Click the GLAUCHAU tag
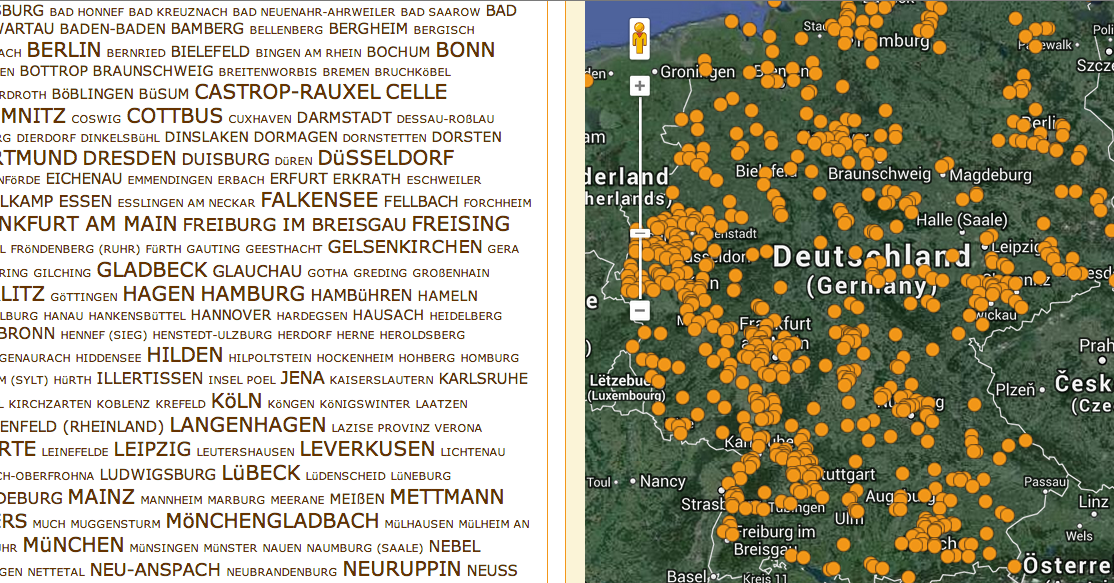Viewport: 1114px width, 583px height. (257, 271)
